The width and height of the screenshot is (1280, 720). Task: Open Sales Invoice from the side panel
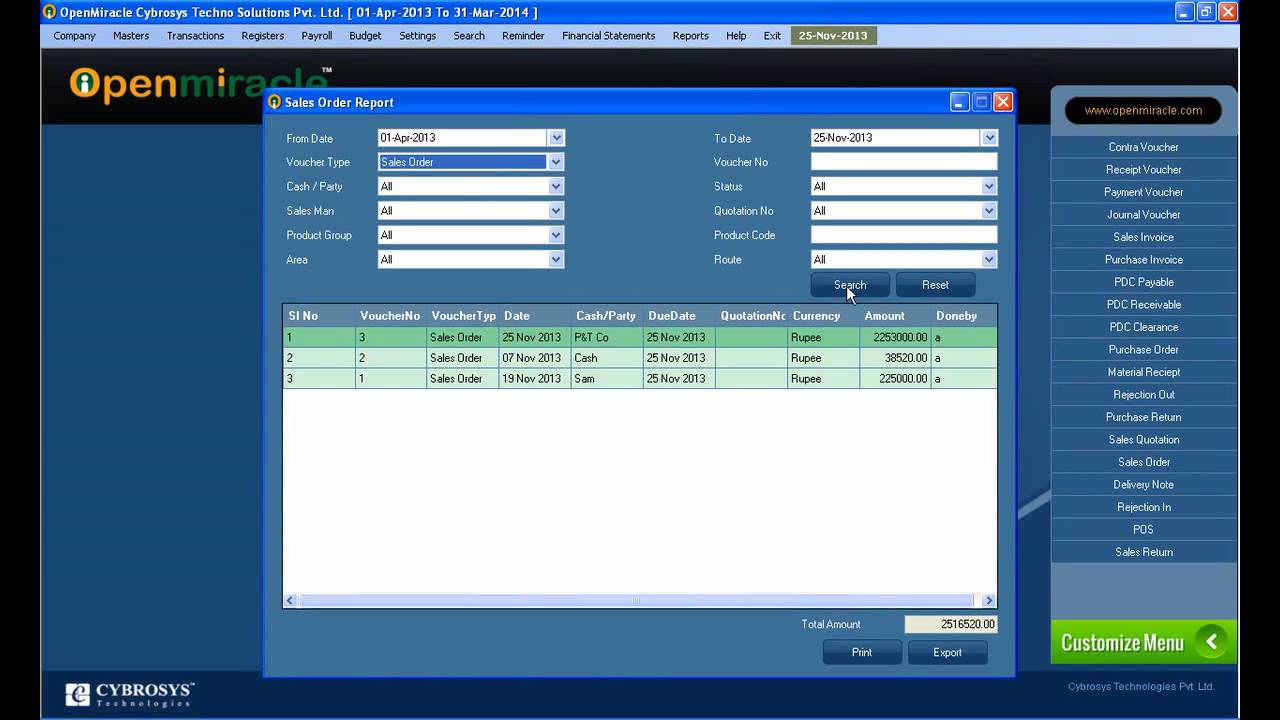1143,237
